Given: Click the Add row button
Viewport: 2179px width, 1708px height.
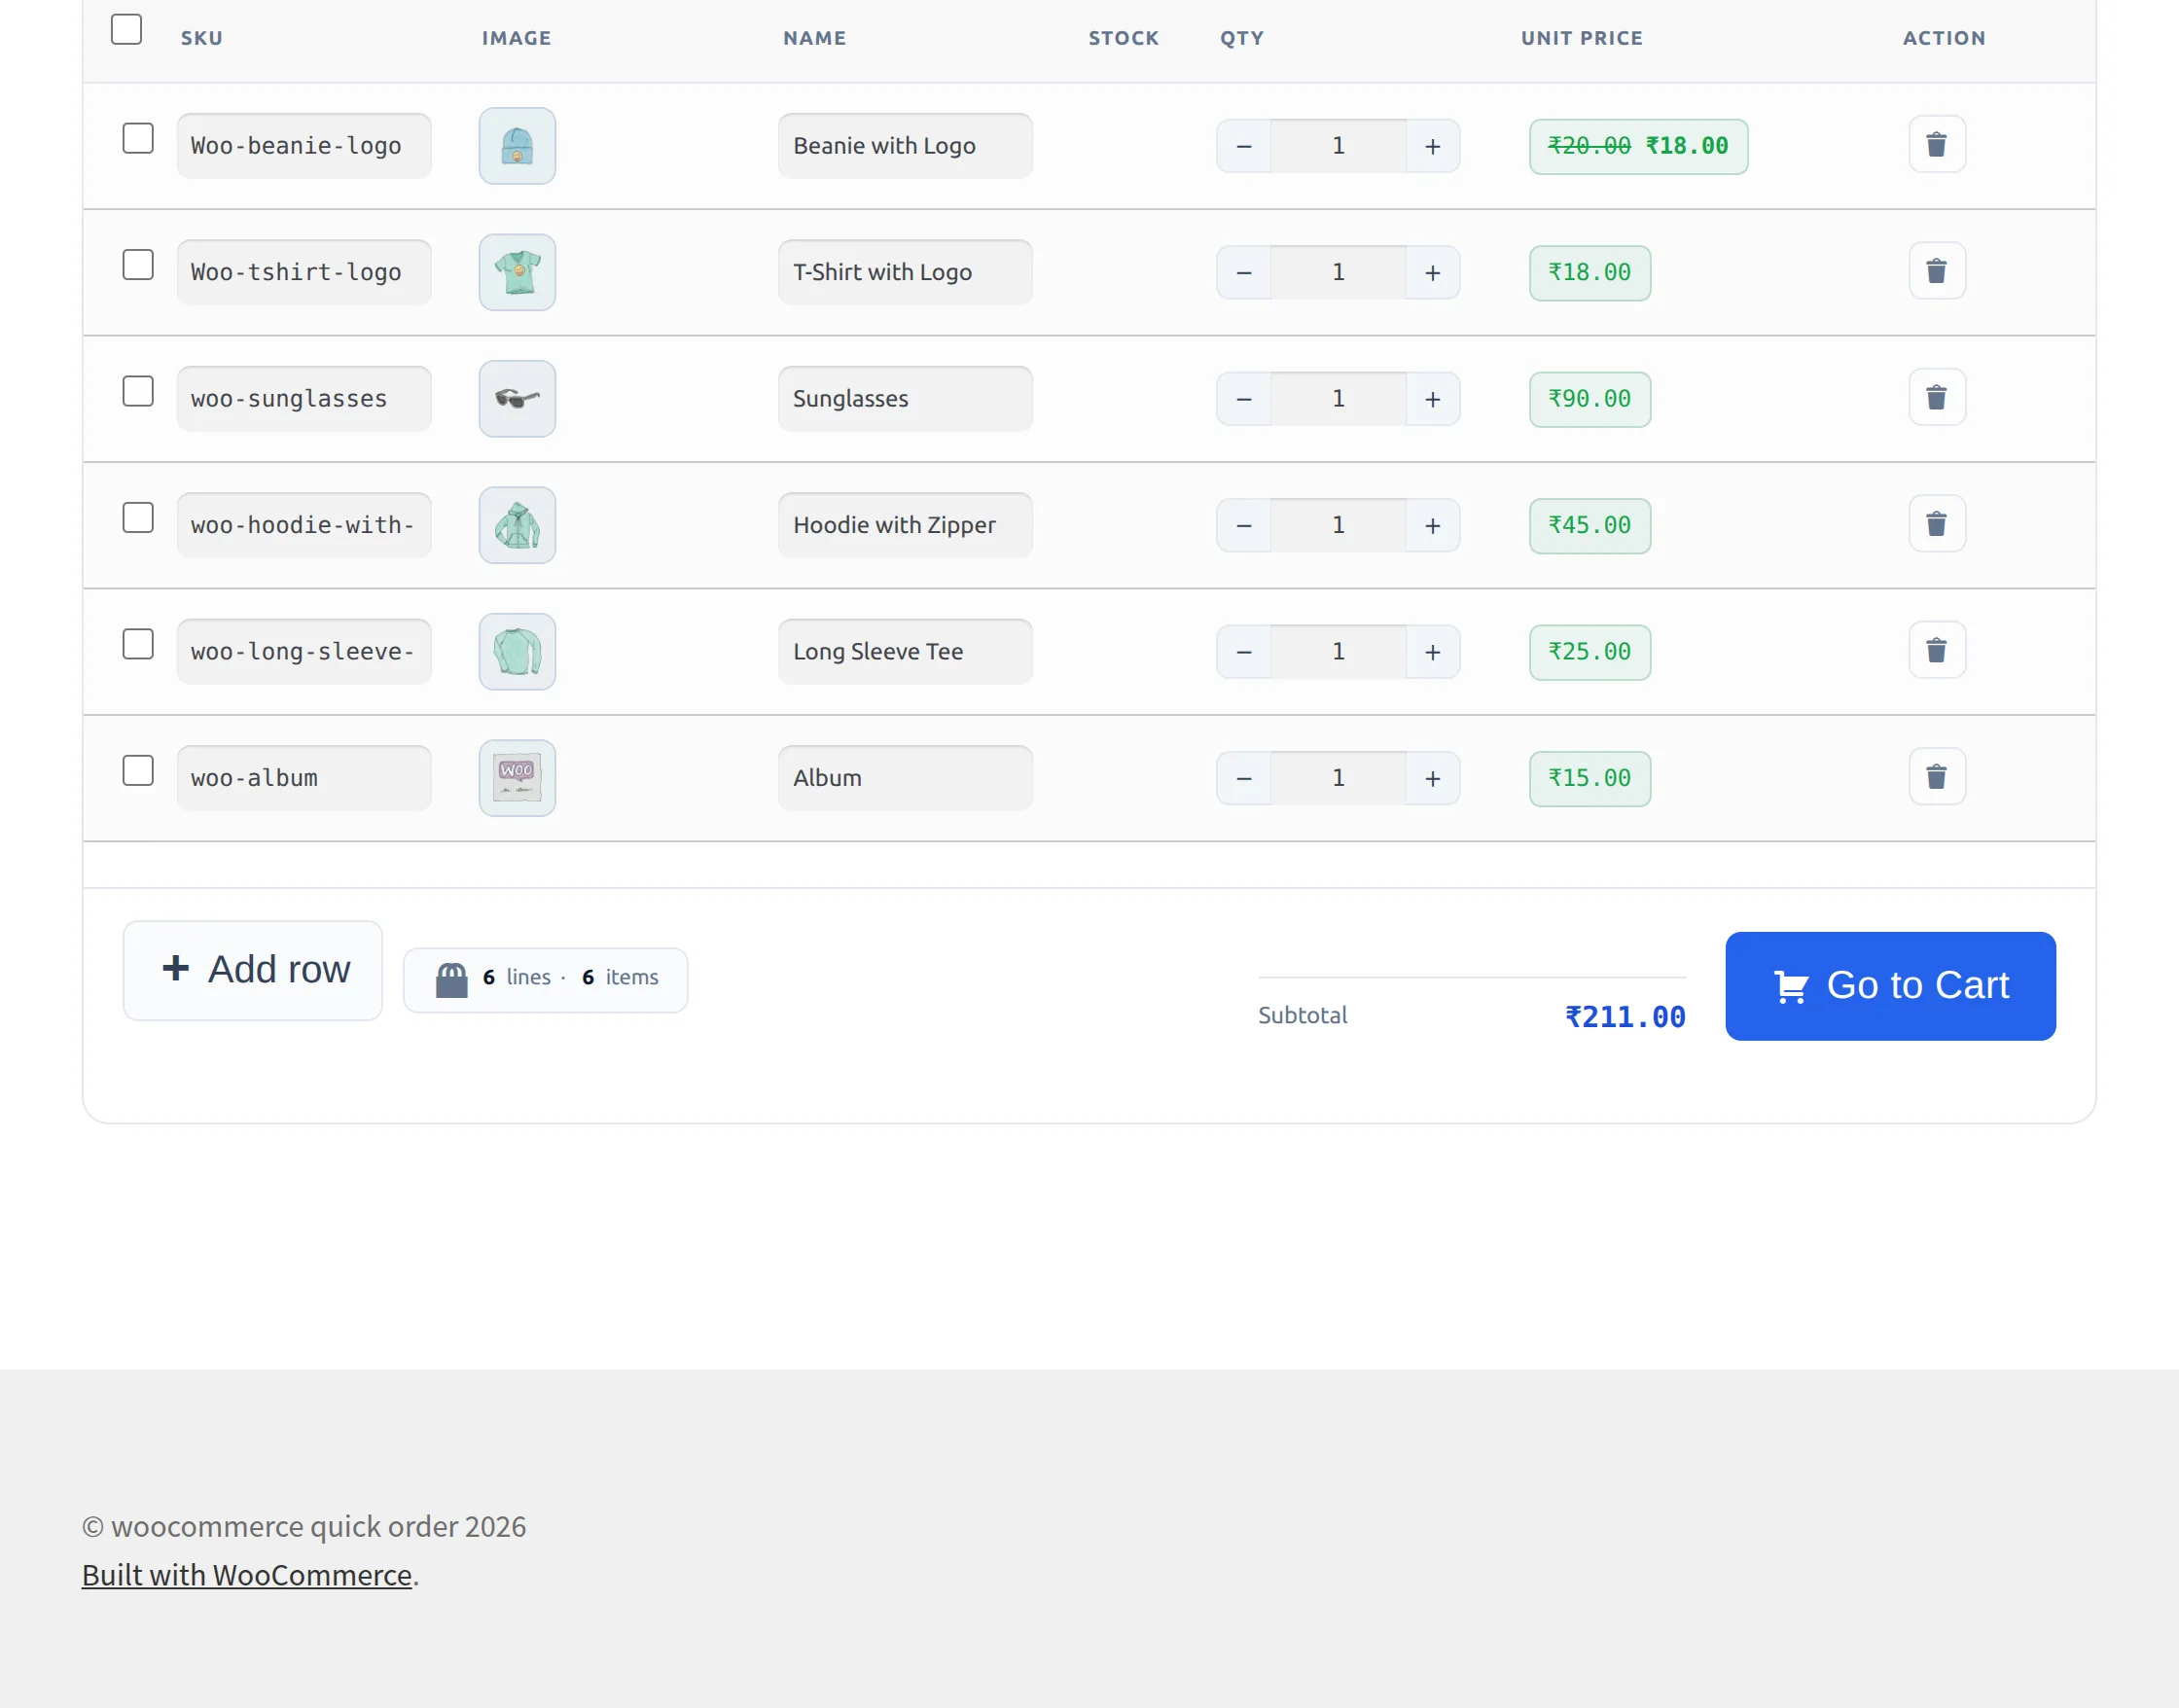Looking at the screenshot, I should pyautogui.click(x=253, y=970).
